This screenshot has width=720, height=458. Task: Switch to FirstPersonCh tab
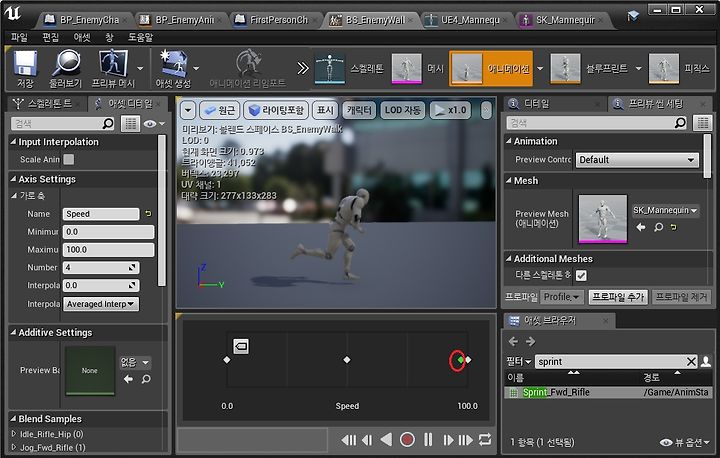click(x=274, y=20)
